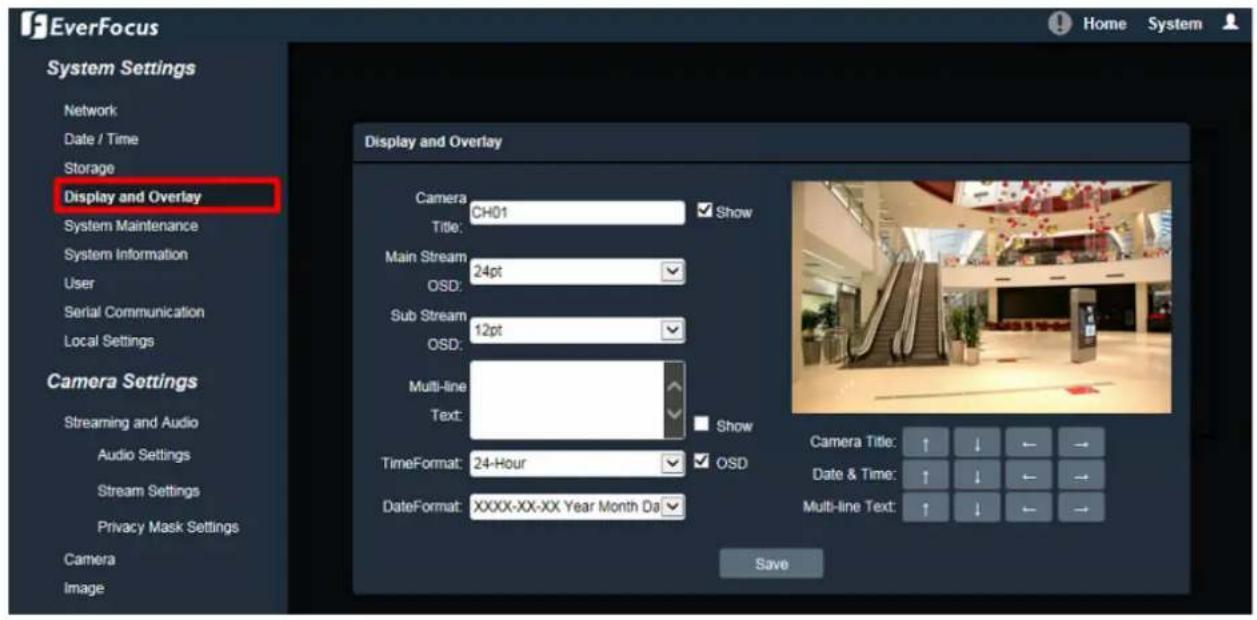This screenshot has width=1257, height=620.
Task: Move Camera Title down with the arrow
Action: pos(977,442)
